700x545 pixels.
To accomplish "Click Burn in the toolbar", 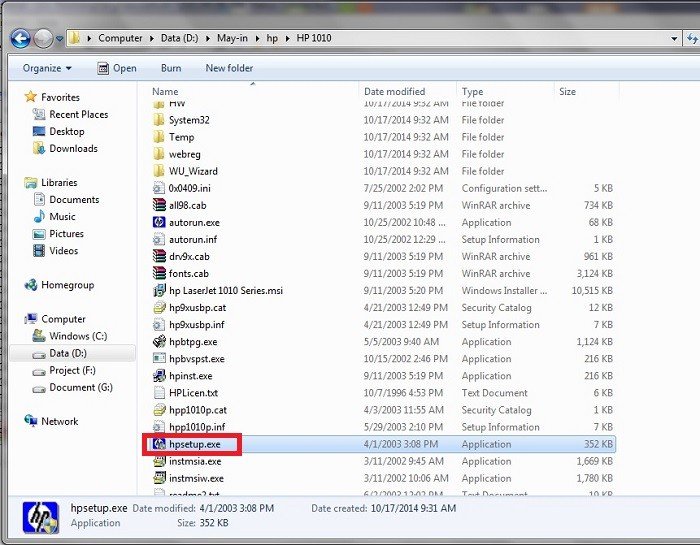I will coord(171,68).
